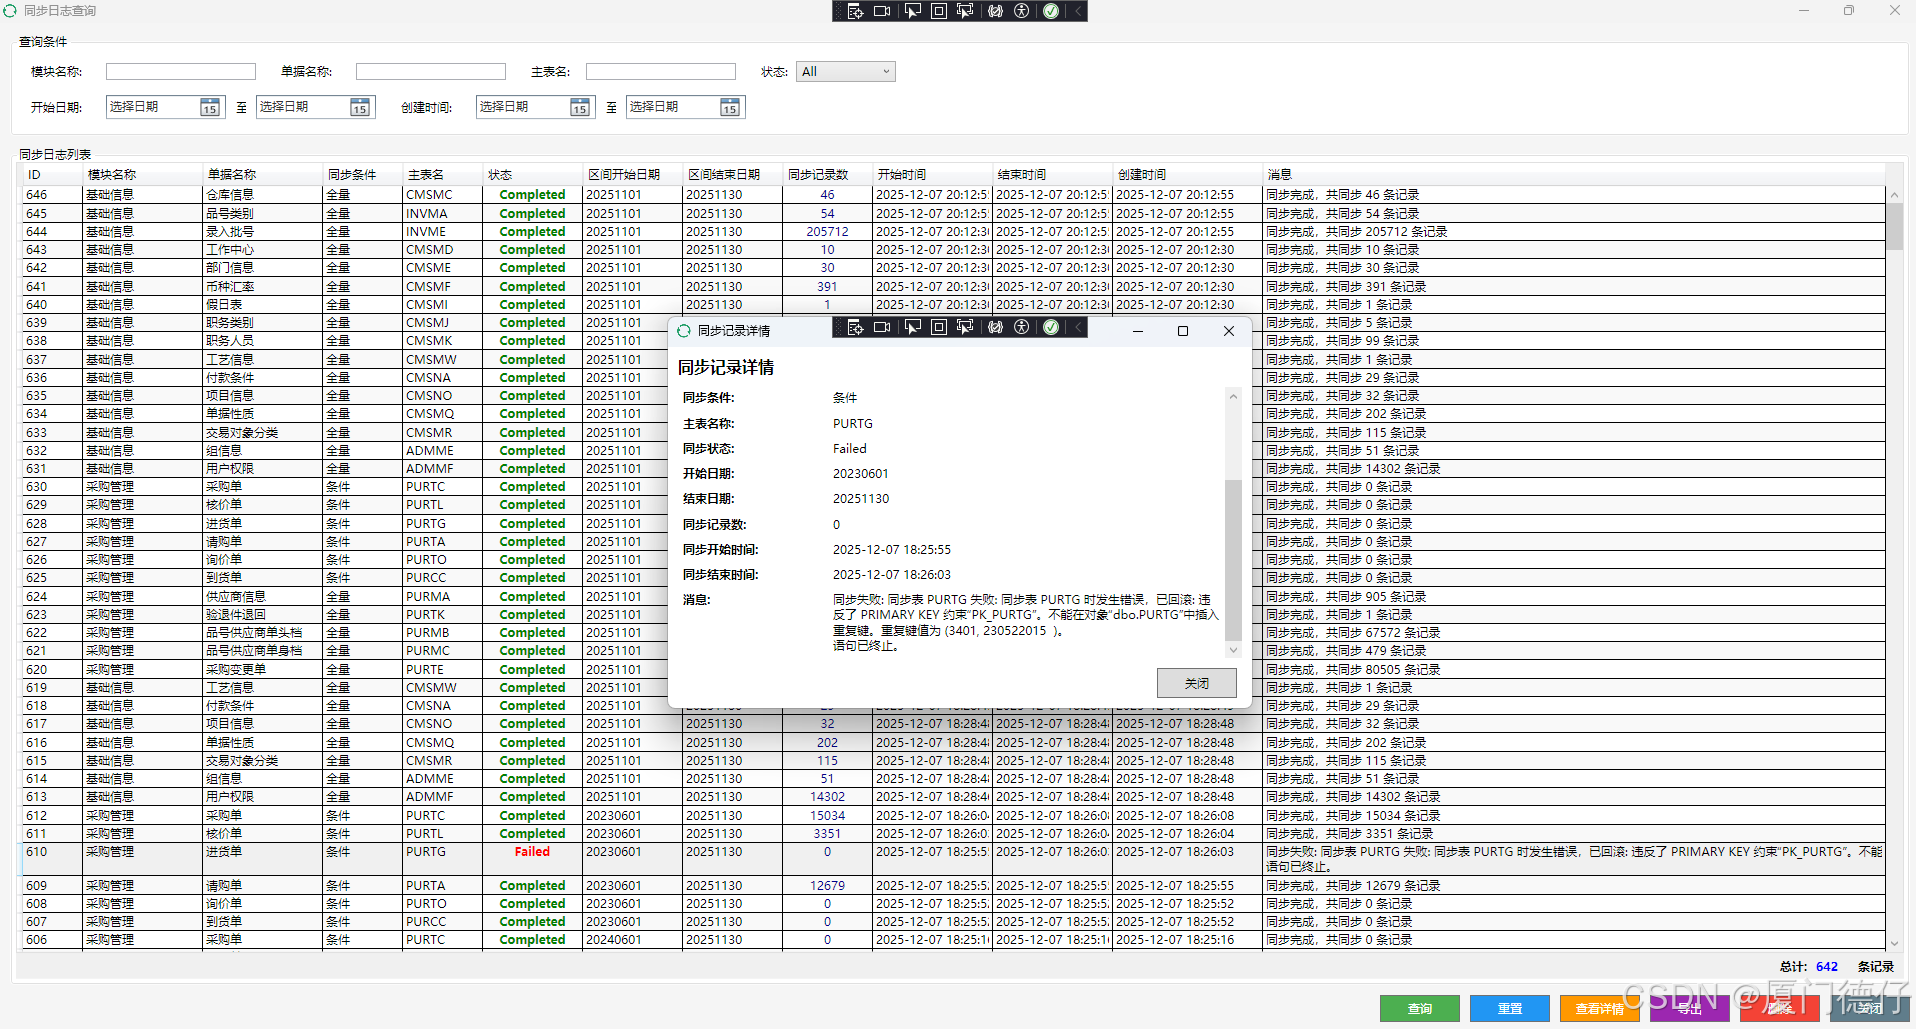This screenshot has height=1029, width=1916.
Task: Open calendar icon for first 开始日期 date picker
Action: 209,107
